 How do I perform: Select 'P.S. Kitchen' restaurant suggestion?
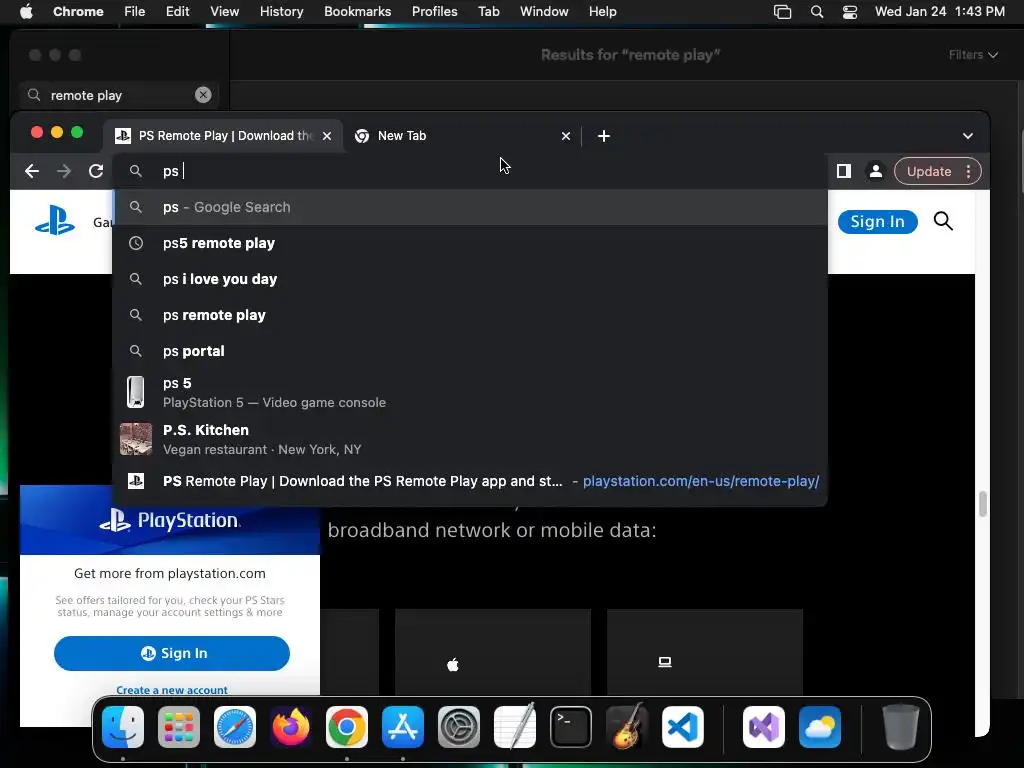[470, 440]
